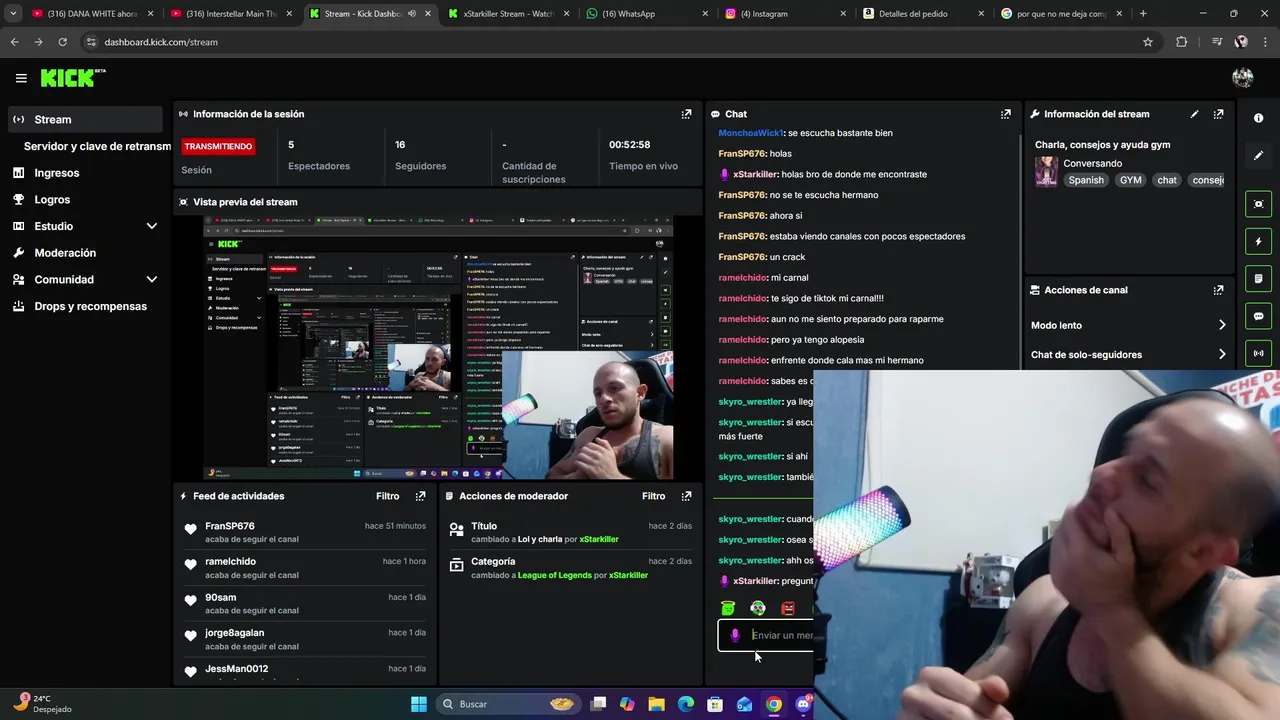The width and height of the screenshot is (1280, 720).
Task: Open the hamburger menu next to Kick logo
Action: click(x=21, y=78)
